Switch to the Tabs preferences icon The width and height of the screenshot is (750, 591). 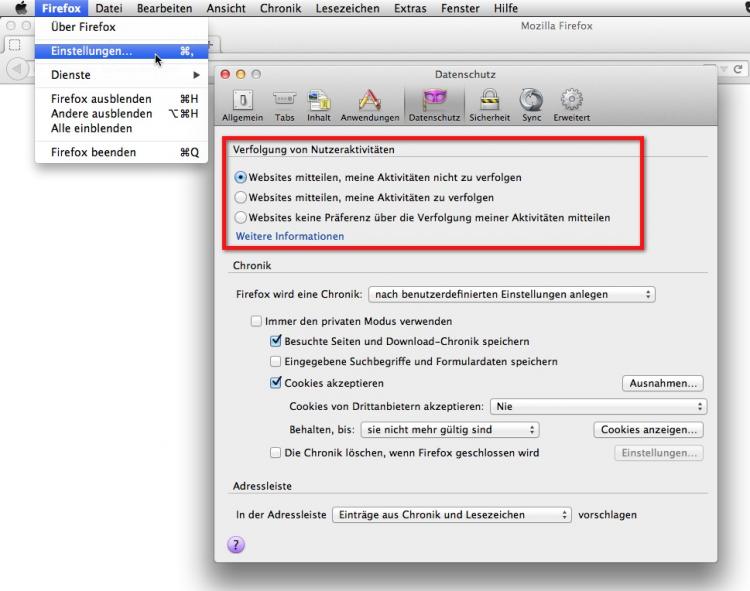tap(284, 104)
